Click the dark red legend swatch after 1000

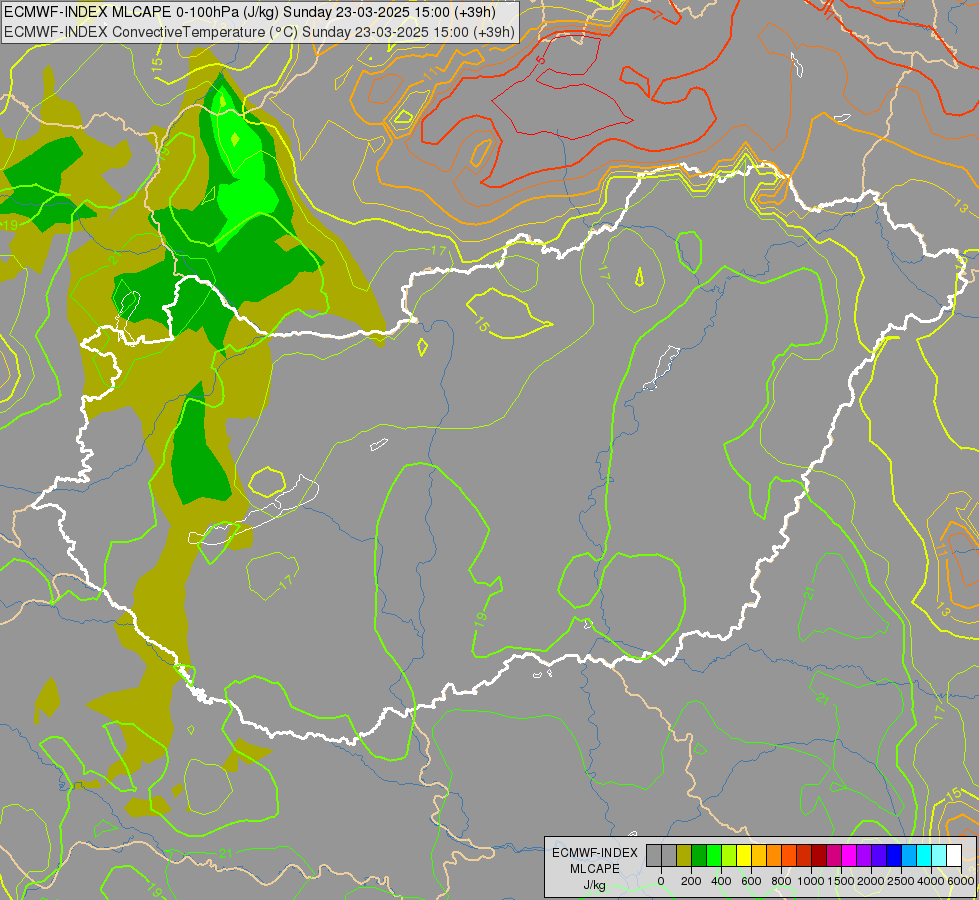click(819, 855)
